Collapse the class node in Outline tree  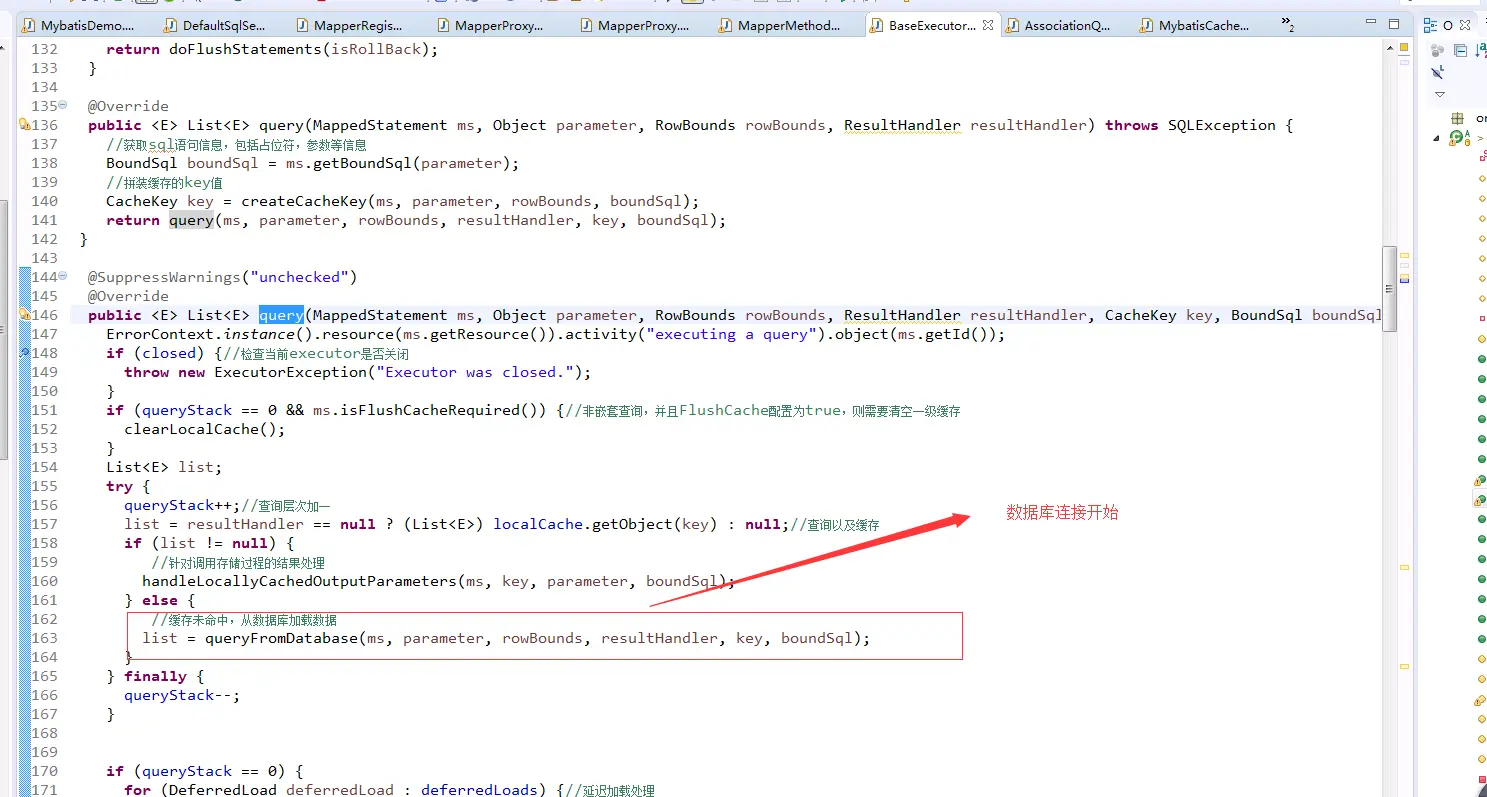point(1438,138)
